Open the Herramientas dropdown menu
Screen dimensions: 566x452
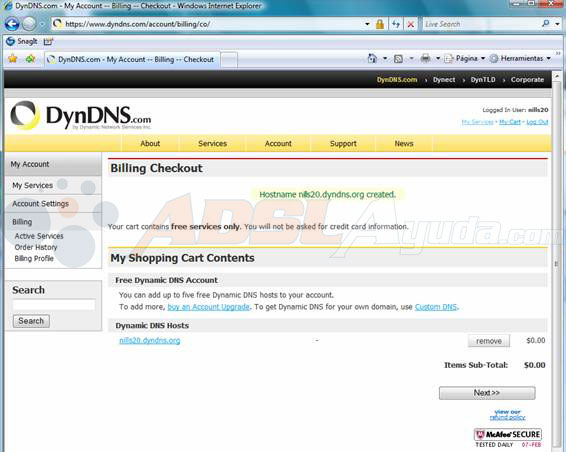click(520, 58)
